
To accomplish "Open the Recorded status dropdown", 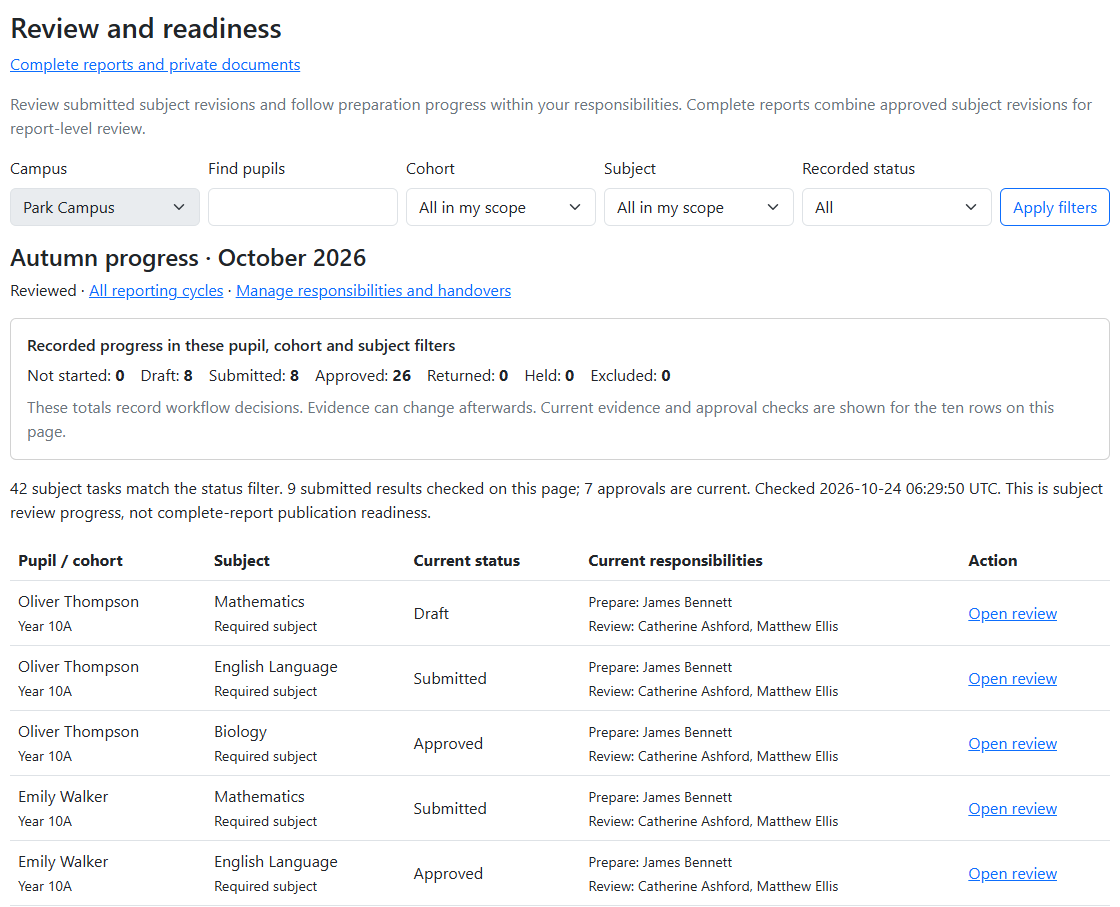I will pos(896,207).
